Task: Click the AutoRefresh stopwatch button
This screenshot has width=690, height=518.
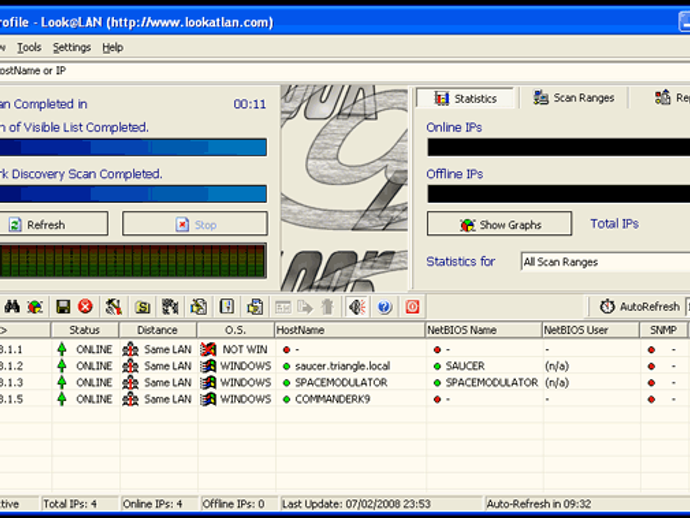Action: click(639, 306)
